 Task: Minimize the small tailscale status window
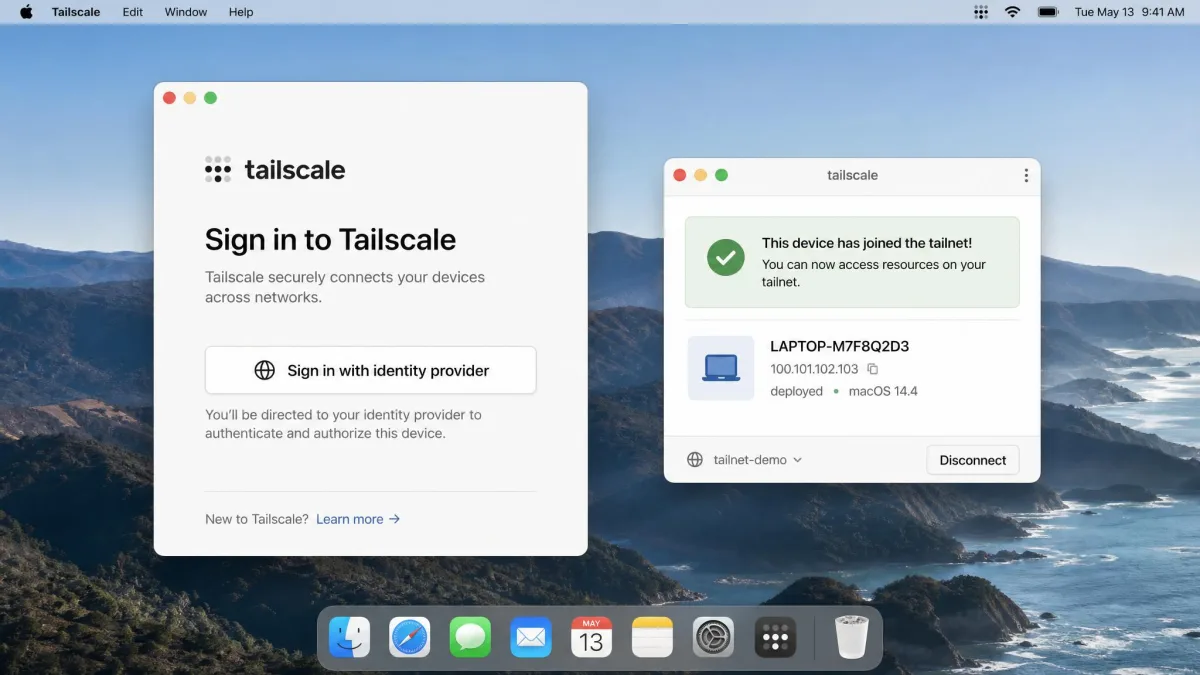point(701,175)
